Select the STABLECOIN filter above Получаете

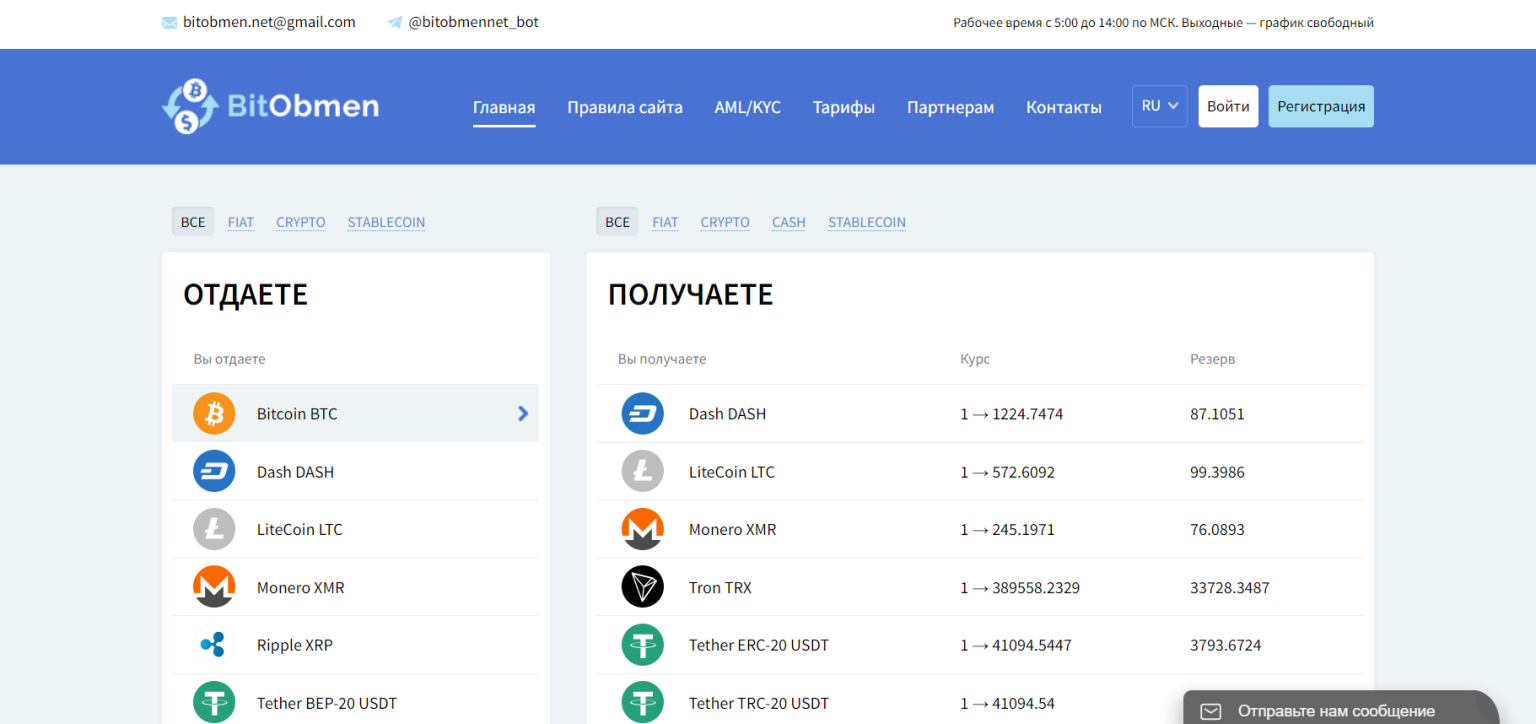867,222
